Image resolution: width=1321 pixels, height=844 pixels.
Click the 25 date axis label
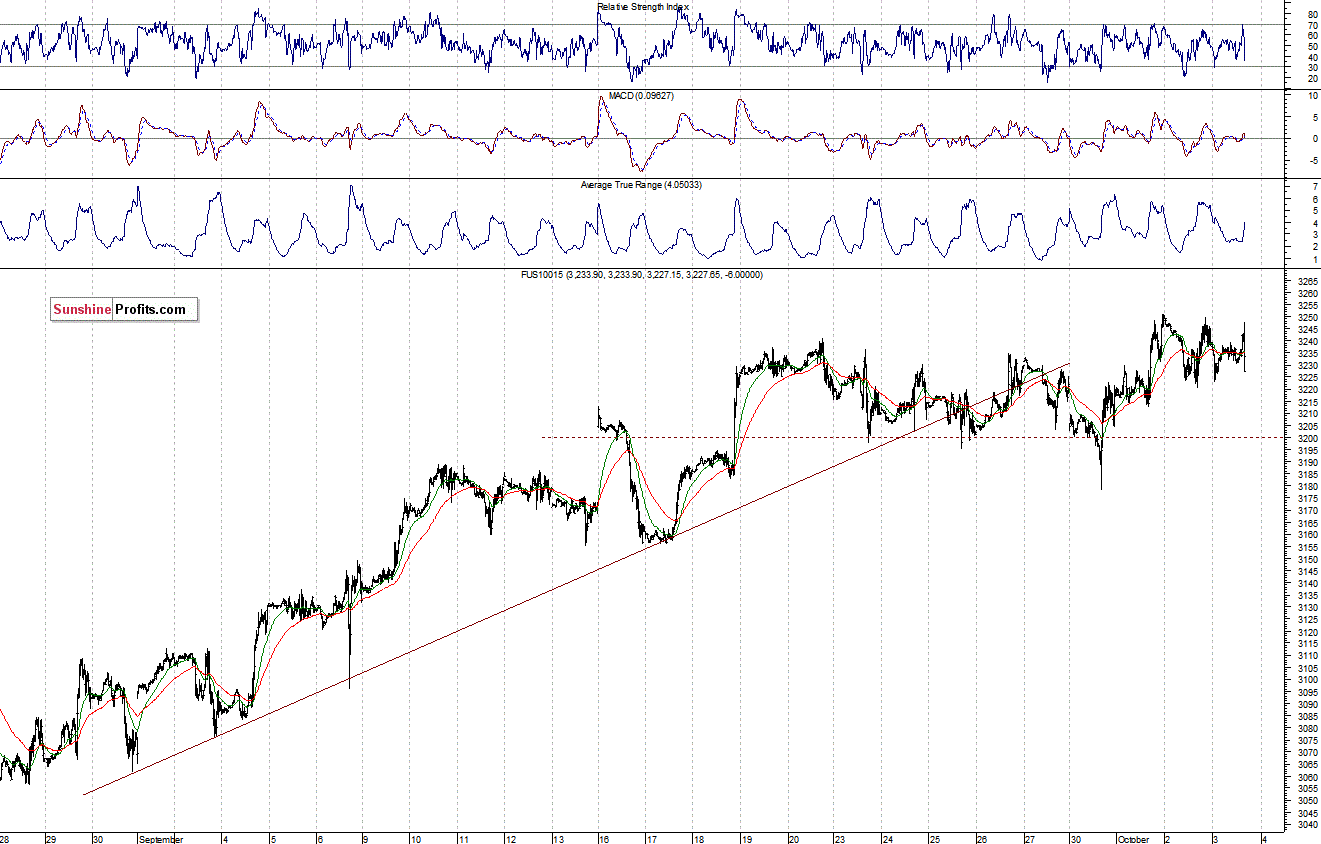pyautogui.click(x=934, y=838)
